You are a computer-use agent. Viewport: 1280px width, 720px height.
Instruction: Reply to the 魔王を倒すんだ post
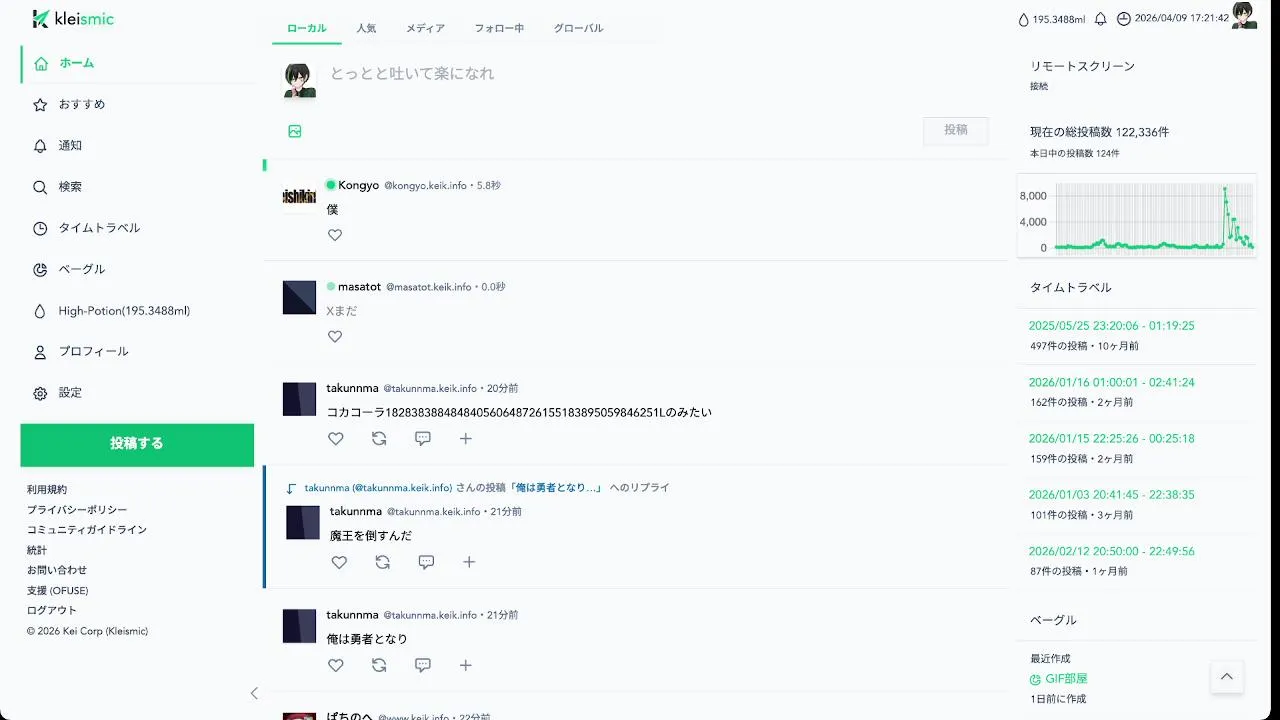point(426,562)
